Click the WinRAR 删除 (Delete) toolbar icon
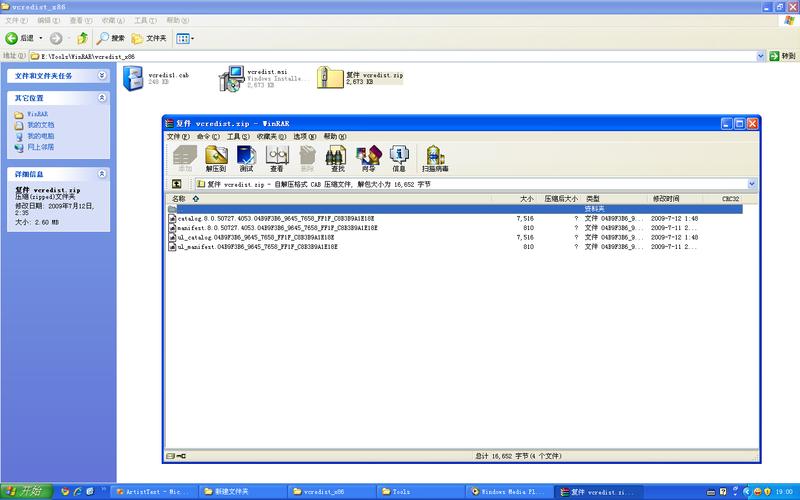The width and height of the screenshot is (800, 500). pyautogui.click(x=307, y=159)
